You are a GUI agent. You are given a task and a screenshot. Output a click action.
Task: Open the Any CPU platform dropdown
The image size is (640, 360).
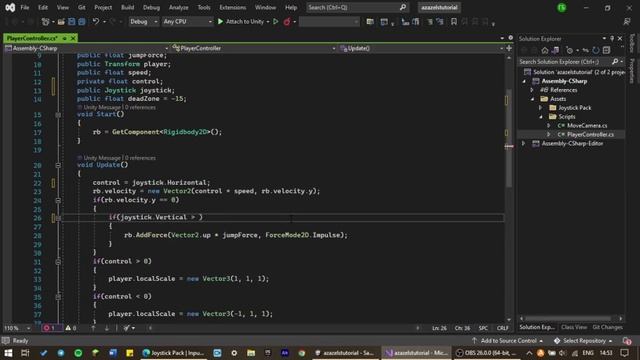pyautogui.click(x=187, y=22)
